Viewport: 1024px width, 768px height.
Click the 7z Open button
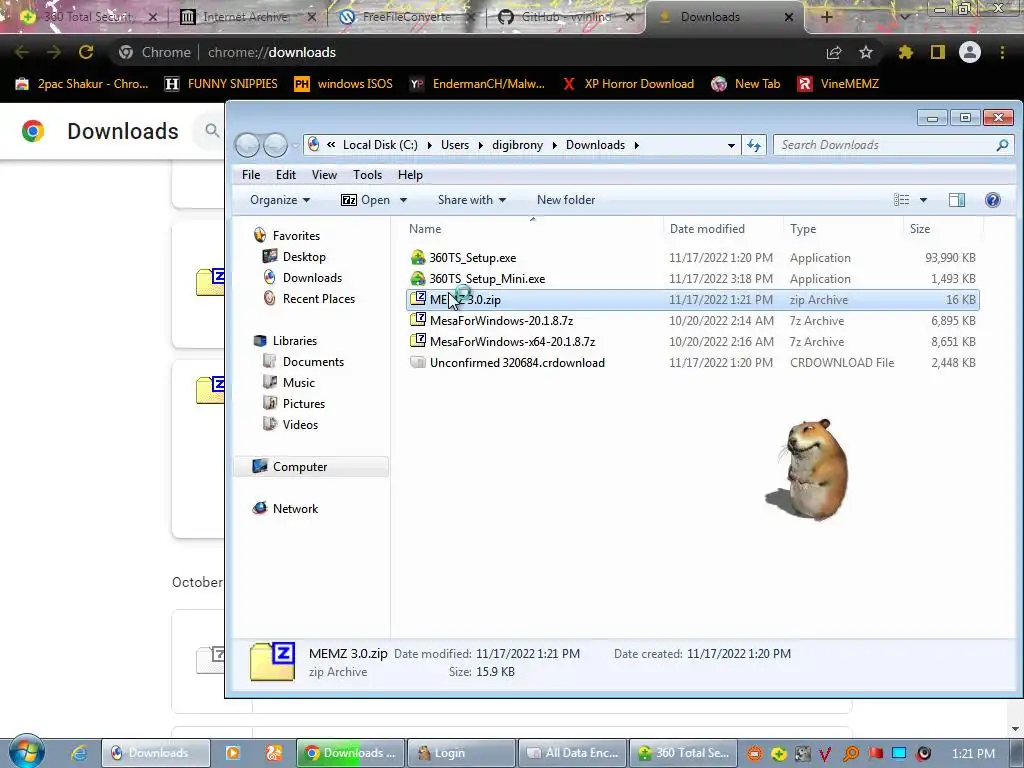click(366, 200)
